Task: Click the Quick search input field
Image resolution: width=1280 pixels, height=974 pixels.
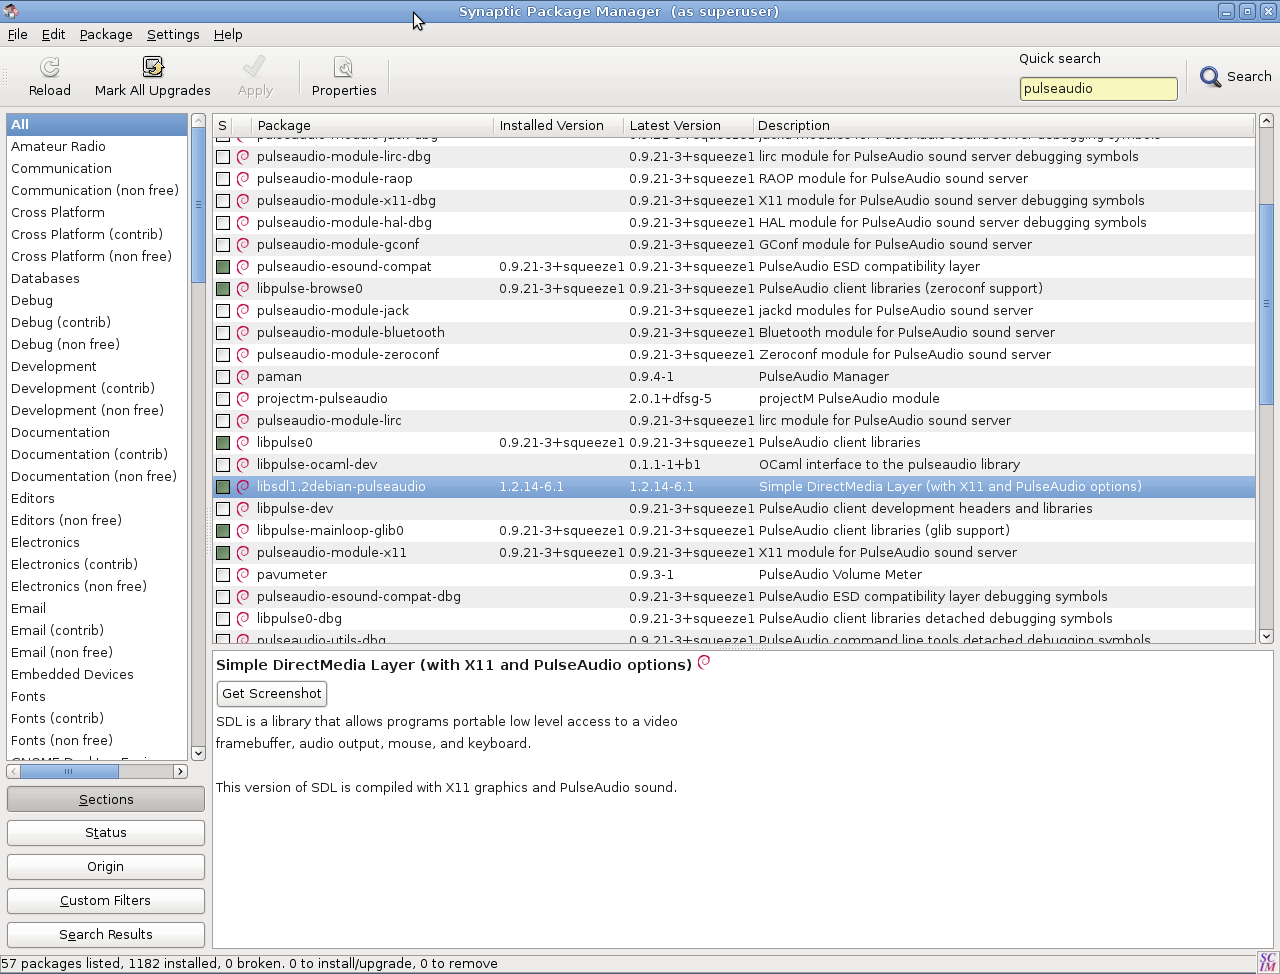Action: (x=1098, y=88)
